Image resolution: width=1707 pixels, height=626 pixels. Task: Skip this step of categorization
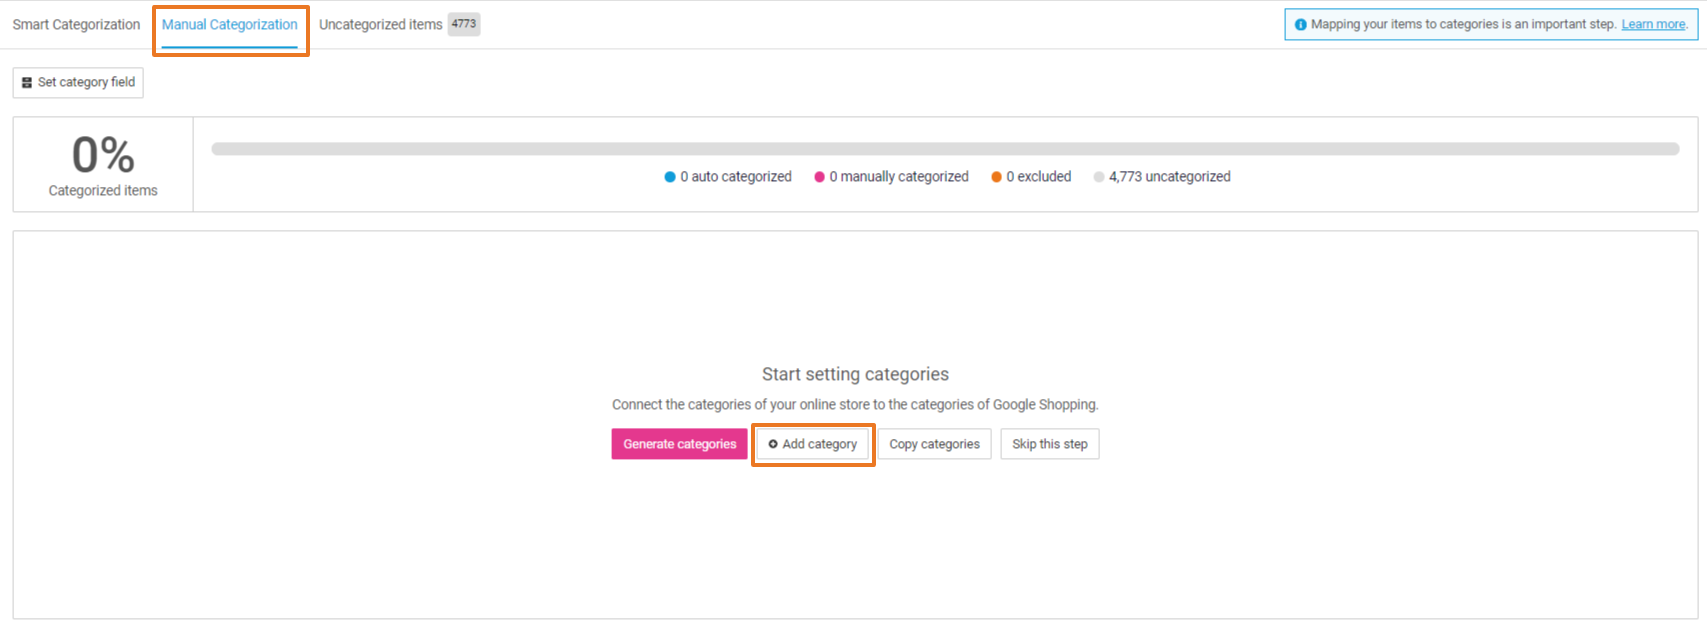pos(1049,444)
